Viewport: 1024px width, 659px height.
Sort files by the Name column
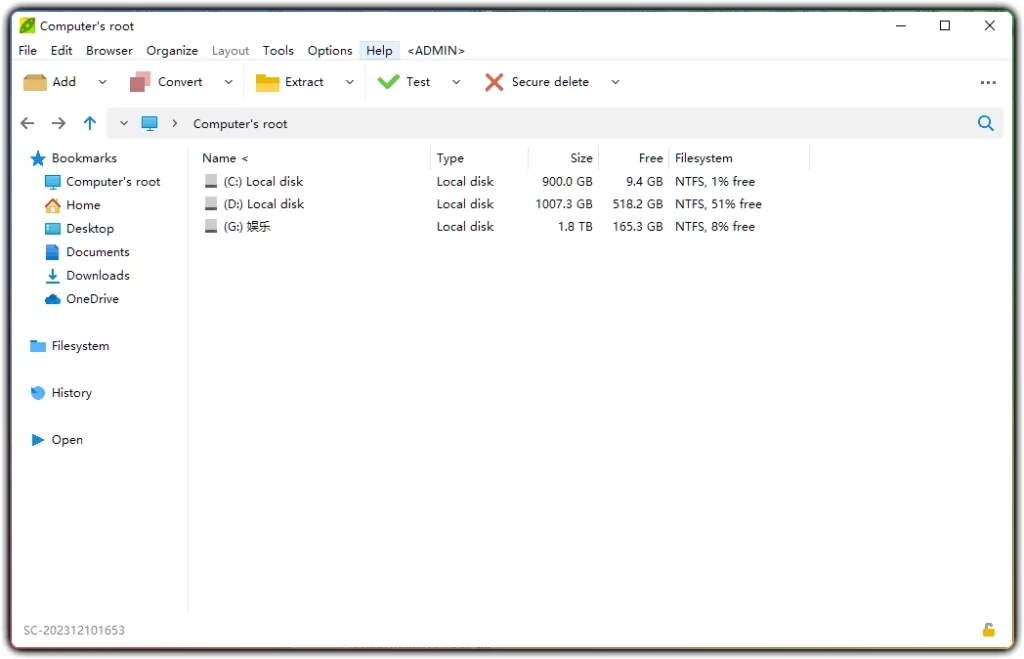(x=217, y=158)
